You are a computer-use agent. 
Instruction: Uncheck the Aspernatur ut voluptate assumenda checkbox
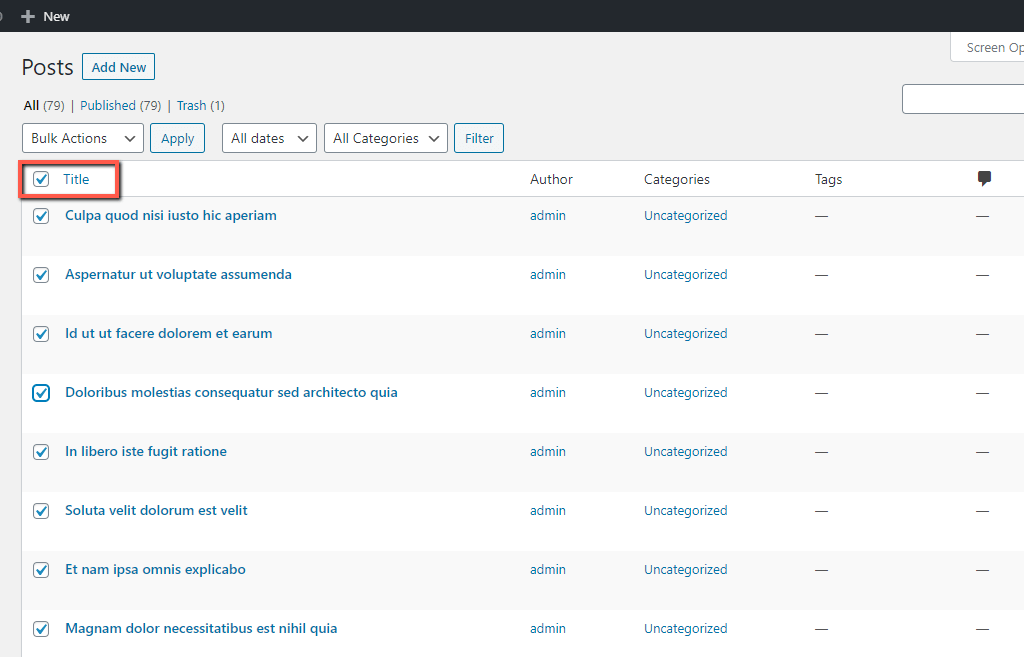(x=41, y=275)
